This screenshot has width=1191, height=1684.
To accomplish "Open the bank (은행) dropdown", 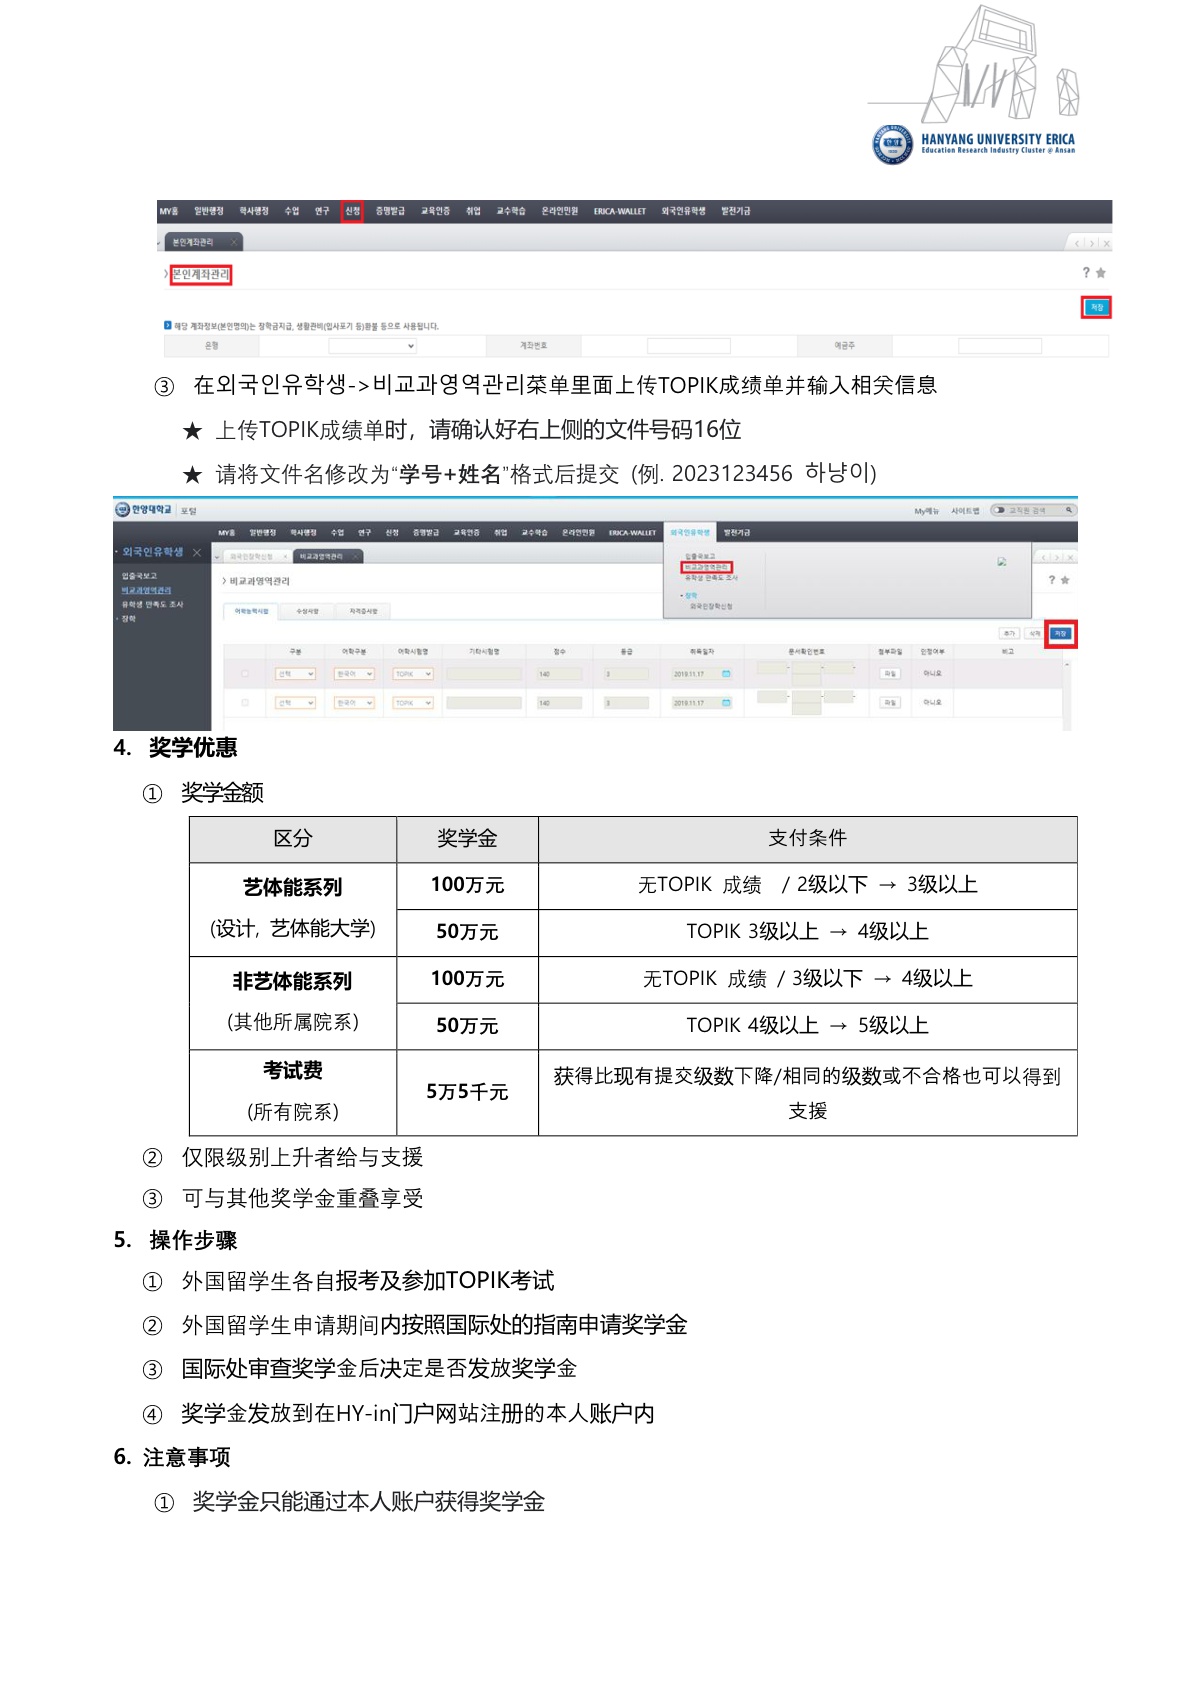I will pos(372,346).
